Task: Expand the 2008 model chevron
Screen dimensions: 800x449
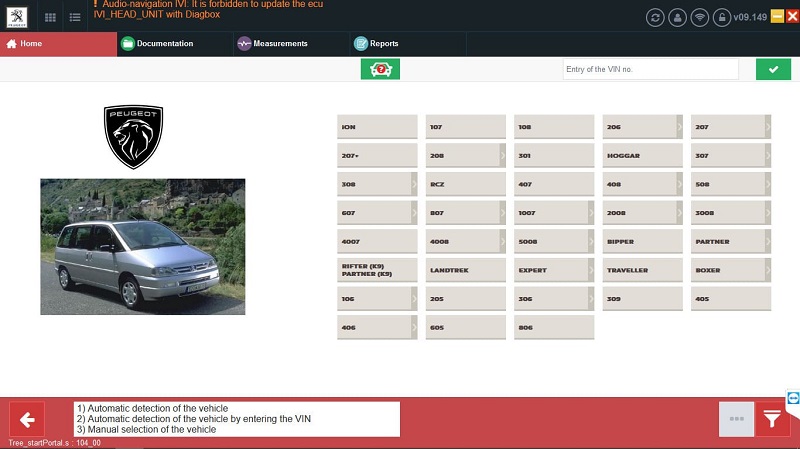Action: coord(680,213)
